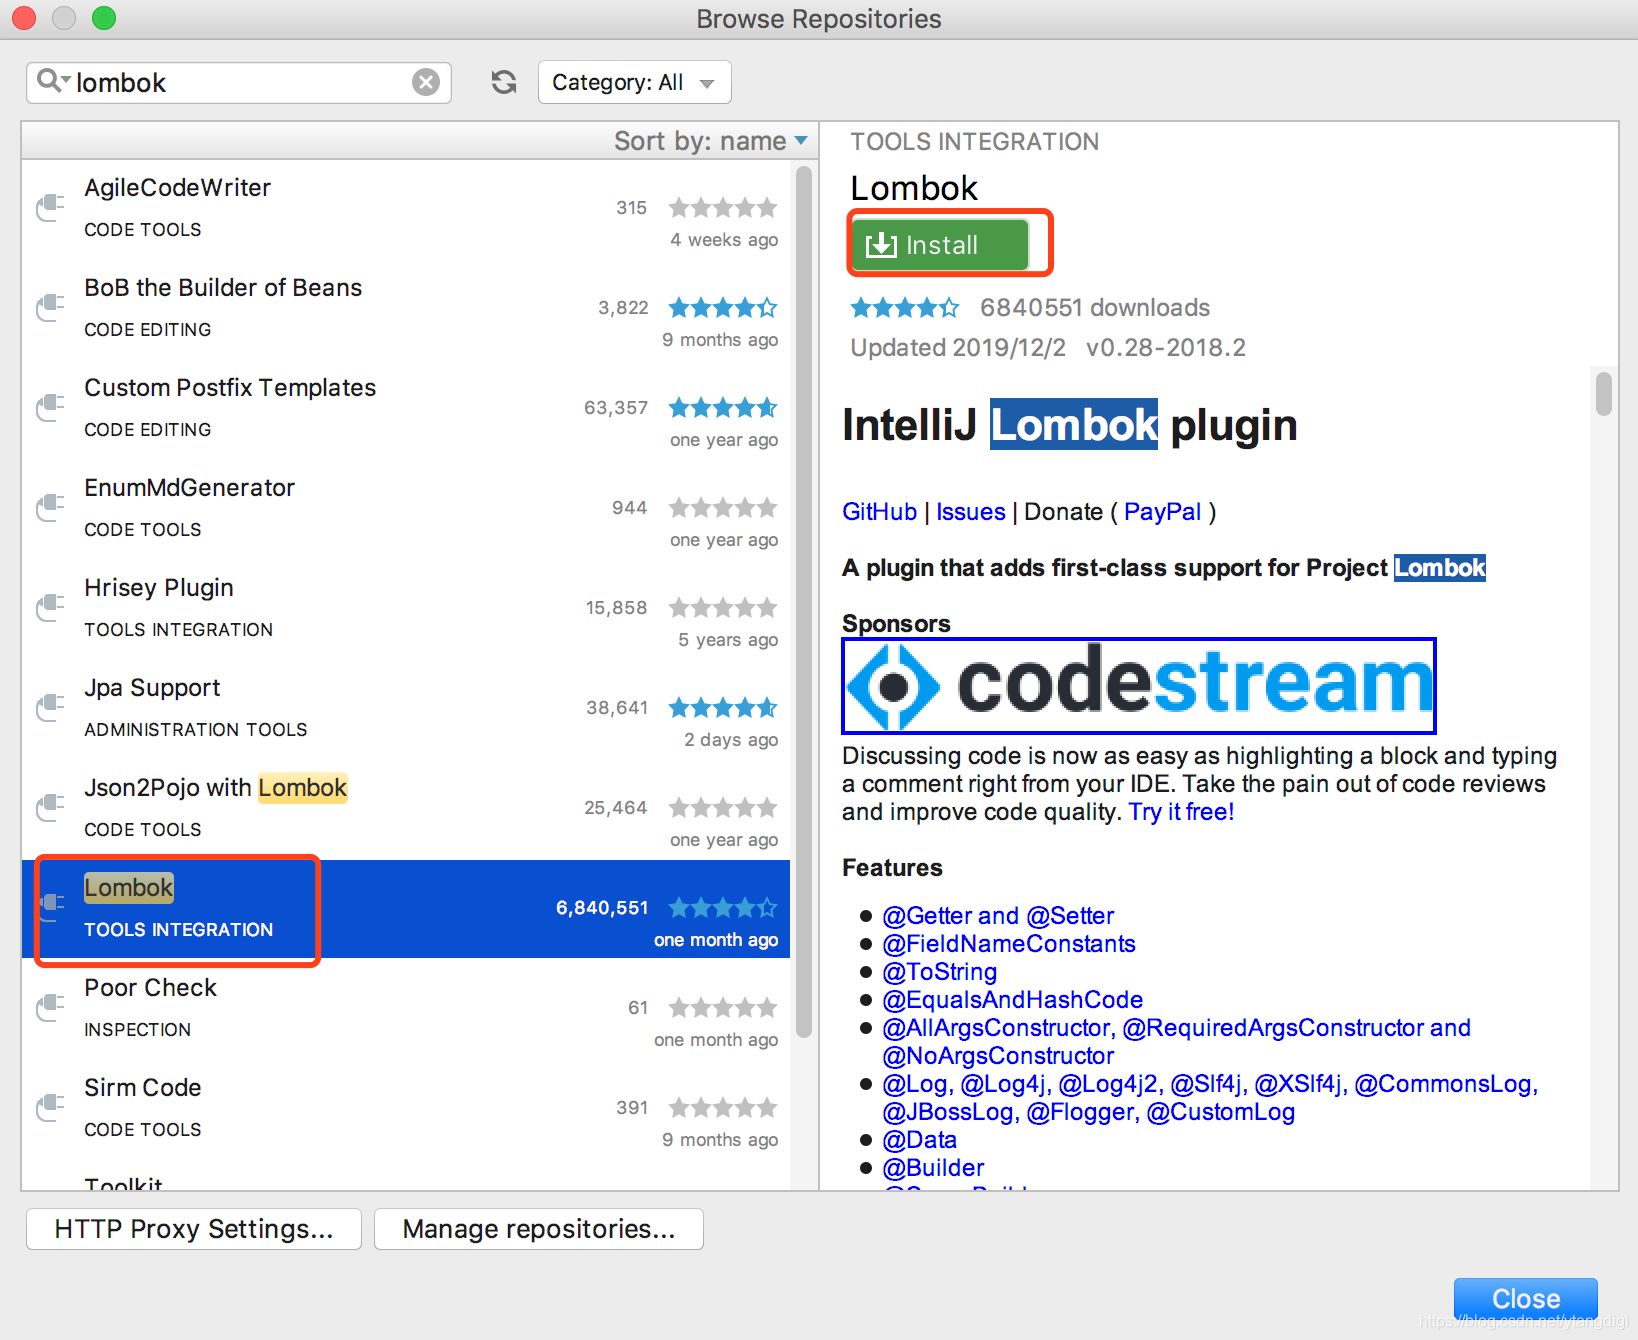Click the plugin icon next to Hrisey Plugin
This screenshot has height=1340, width=1638.
click(x=50, y=608)
